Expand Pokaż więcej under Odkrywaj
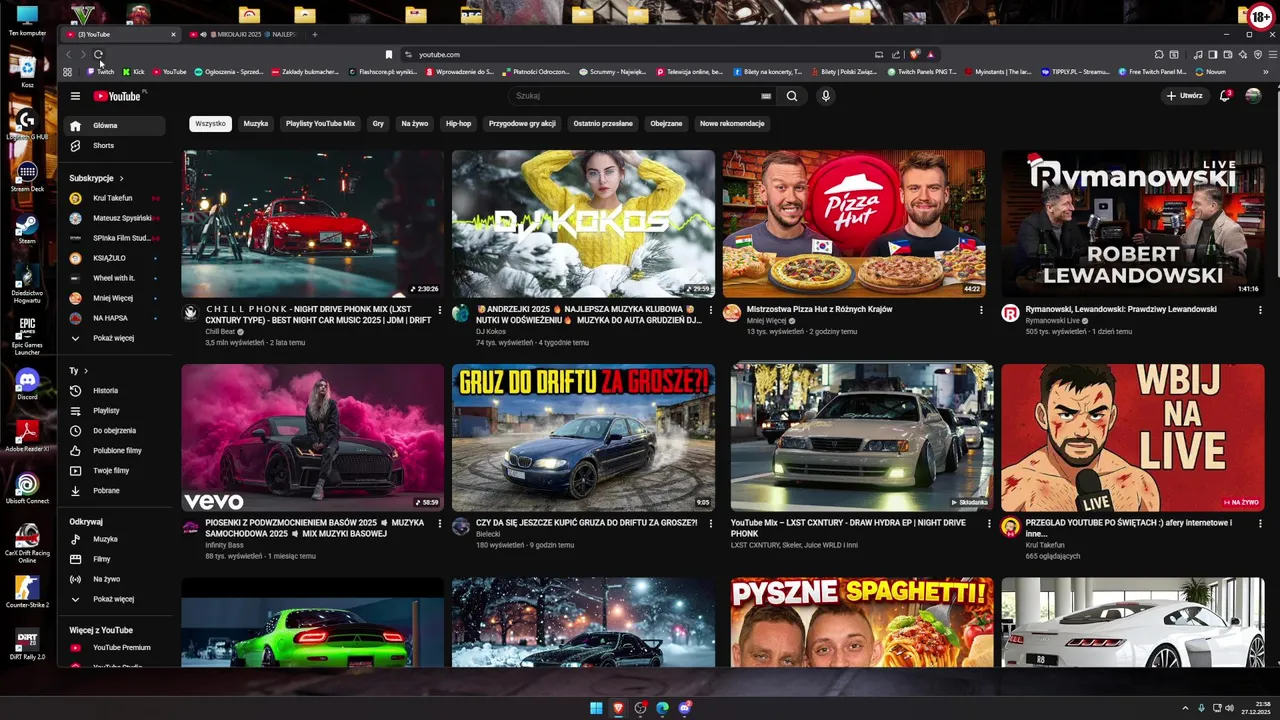The width and height of the screenshot is (1280, 720). click(x=115, y=599)
